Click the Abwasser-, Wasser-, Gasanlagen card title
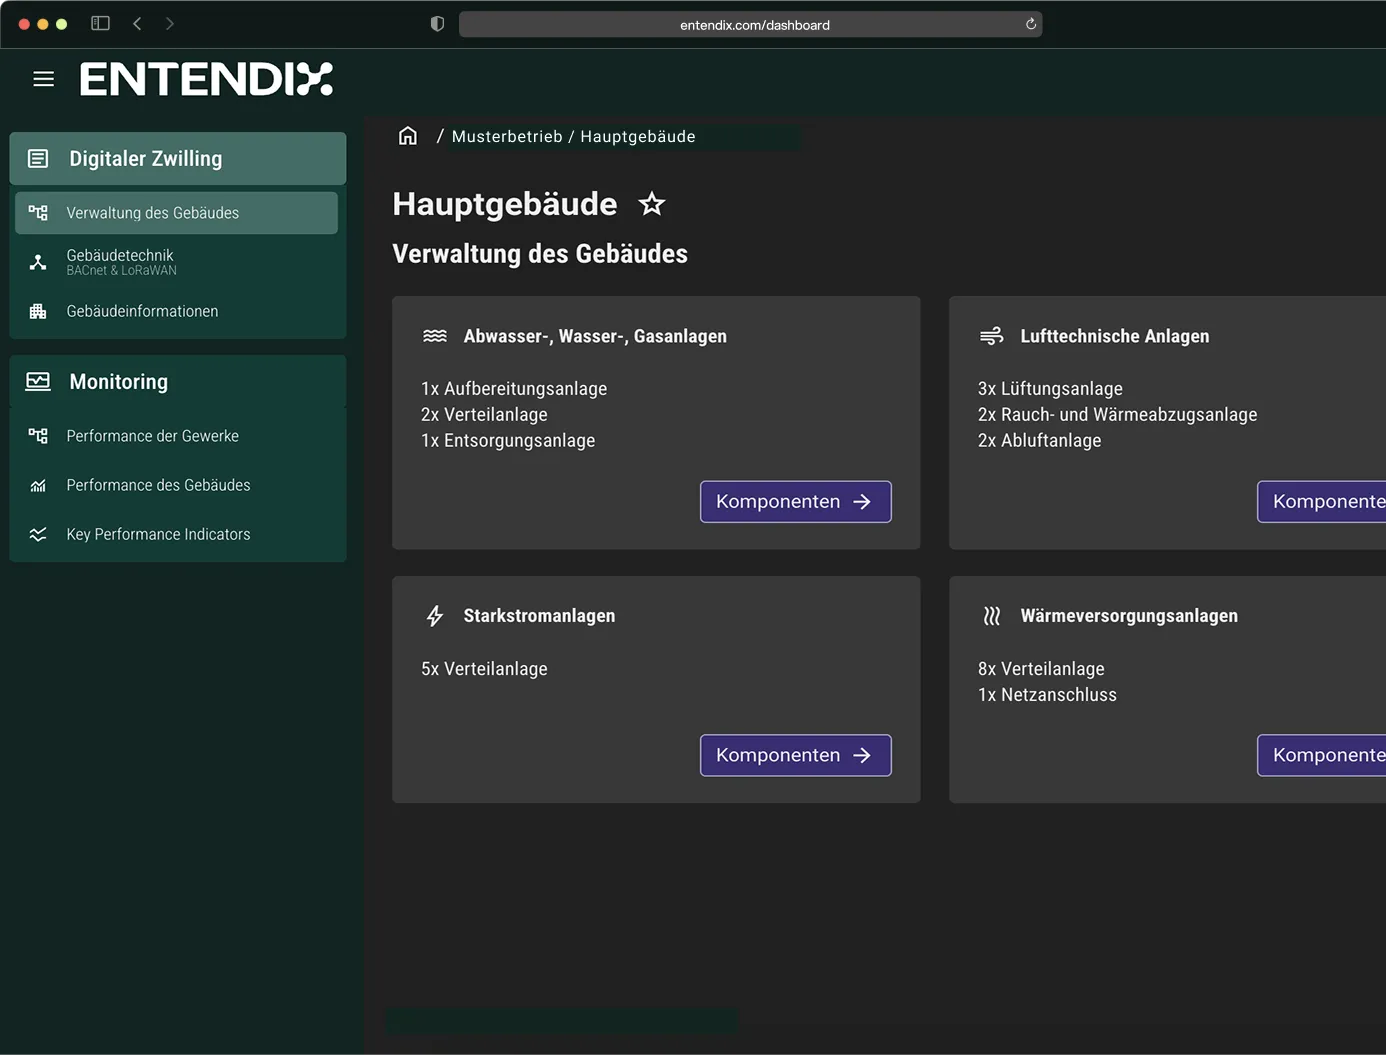1386x1055 pixels. [595, 336]
